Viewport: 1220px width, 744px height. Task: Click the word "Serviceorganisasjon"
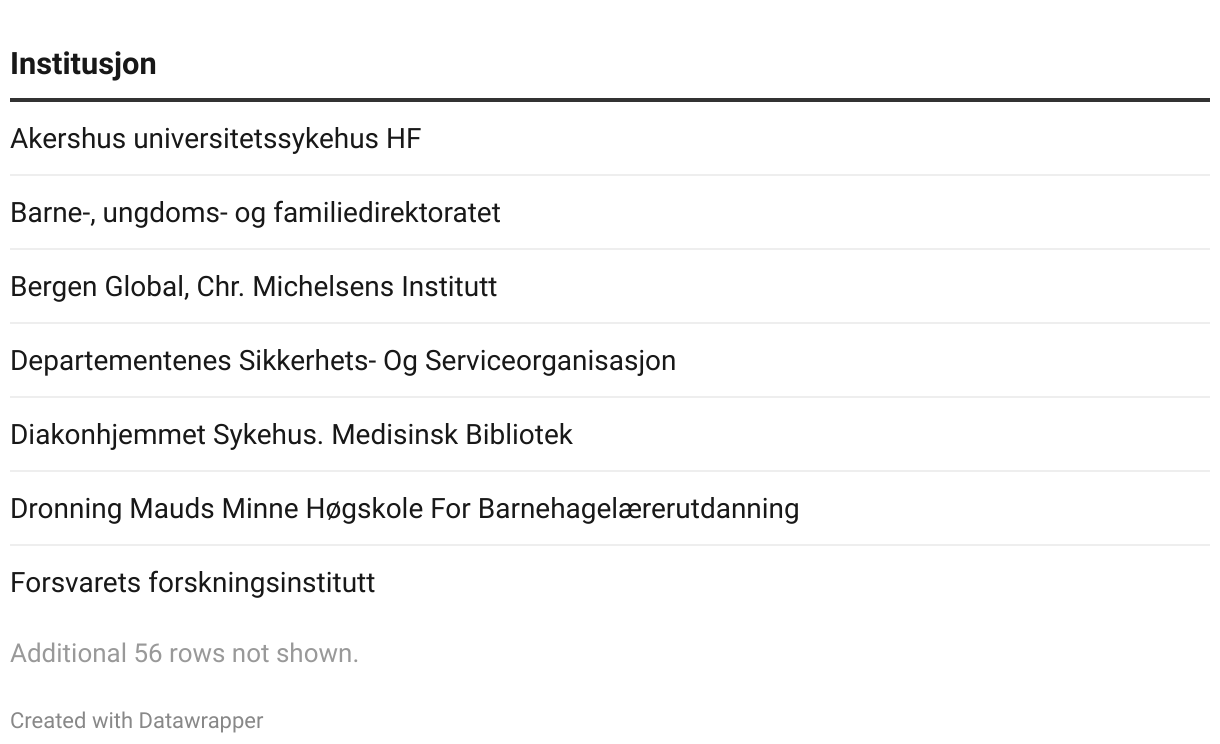coord(550,361)
